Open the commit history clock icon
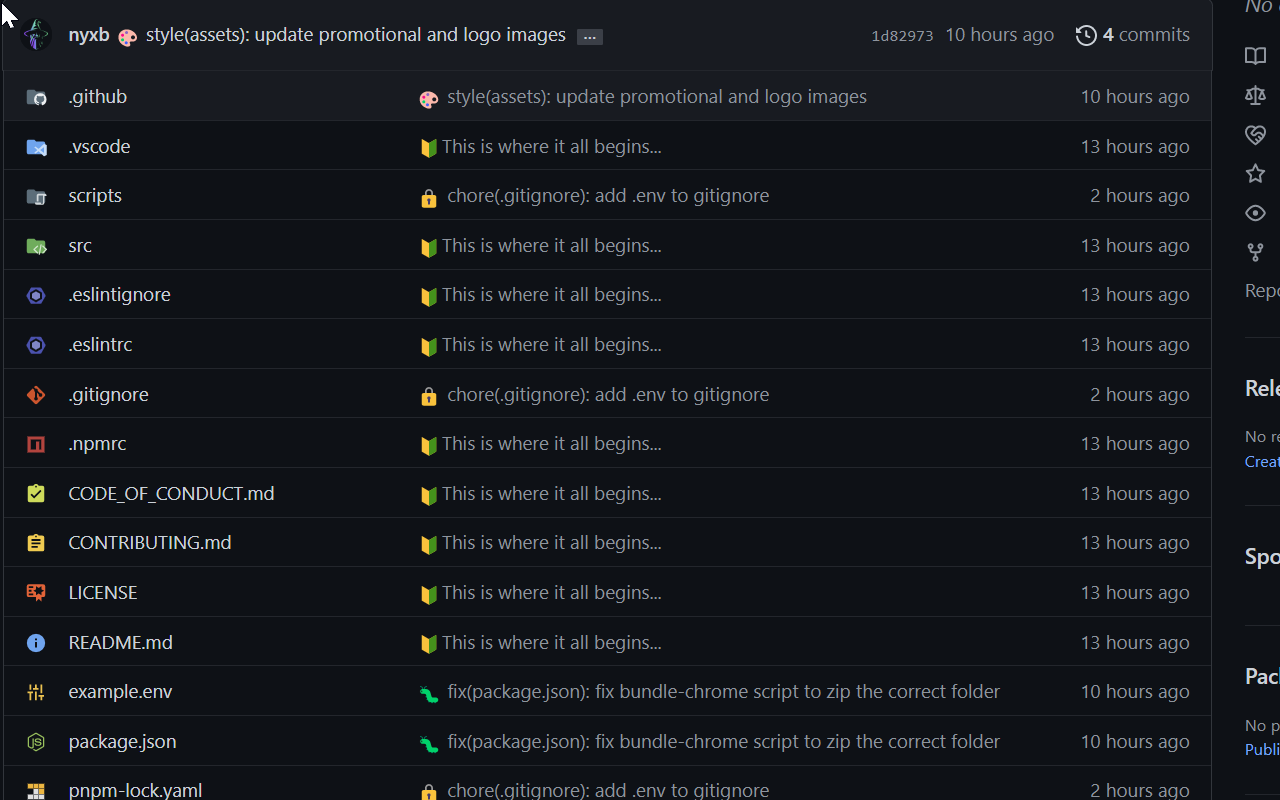Screen dimensions: 1280x800 (1086, 35)
